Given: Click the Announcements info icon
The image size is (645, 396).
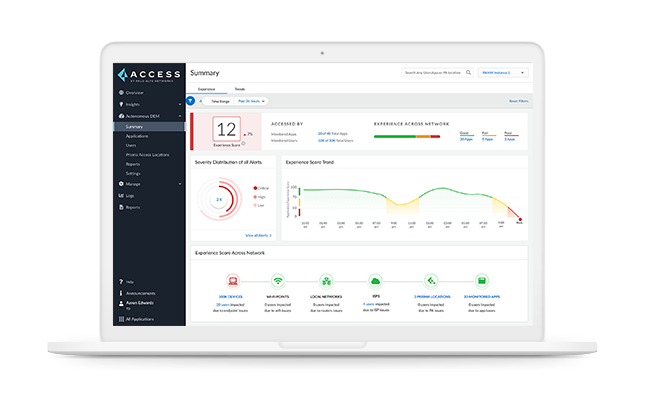Looking at the screenshot, I should [121, 293].
